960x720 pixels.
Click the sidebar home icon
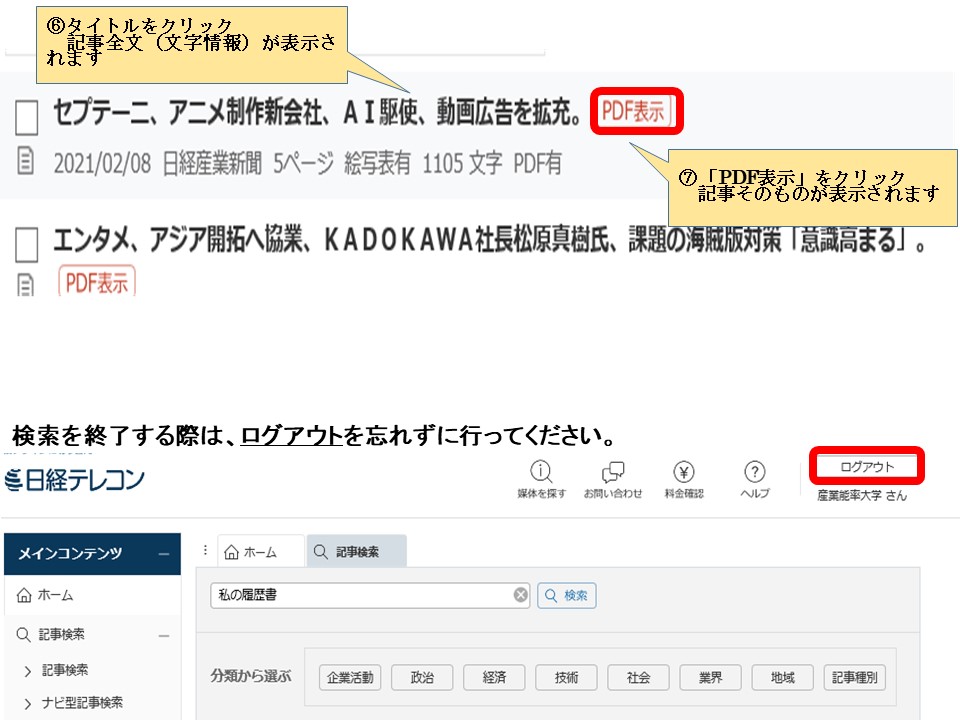(x=24, y=595)
